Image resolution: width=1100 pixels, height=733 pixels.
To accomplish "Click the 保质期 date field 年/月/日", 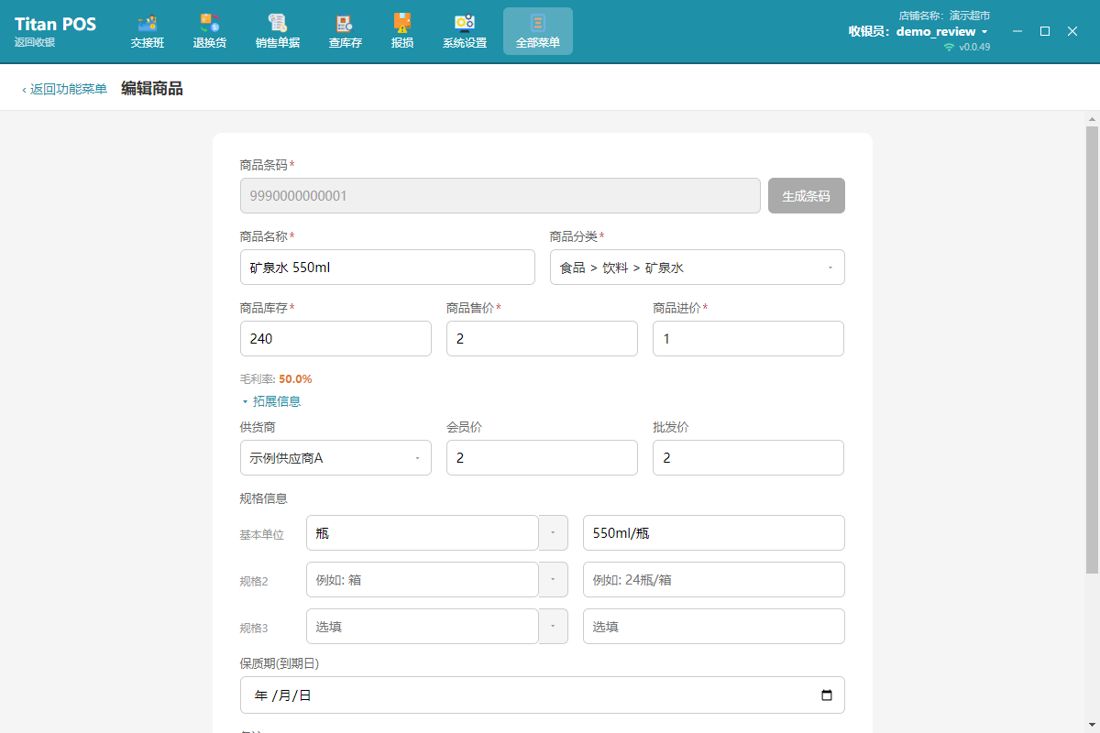I will click(542, 695).
